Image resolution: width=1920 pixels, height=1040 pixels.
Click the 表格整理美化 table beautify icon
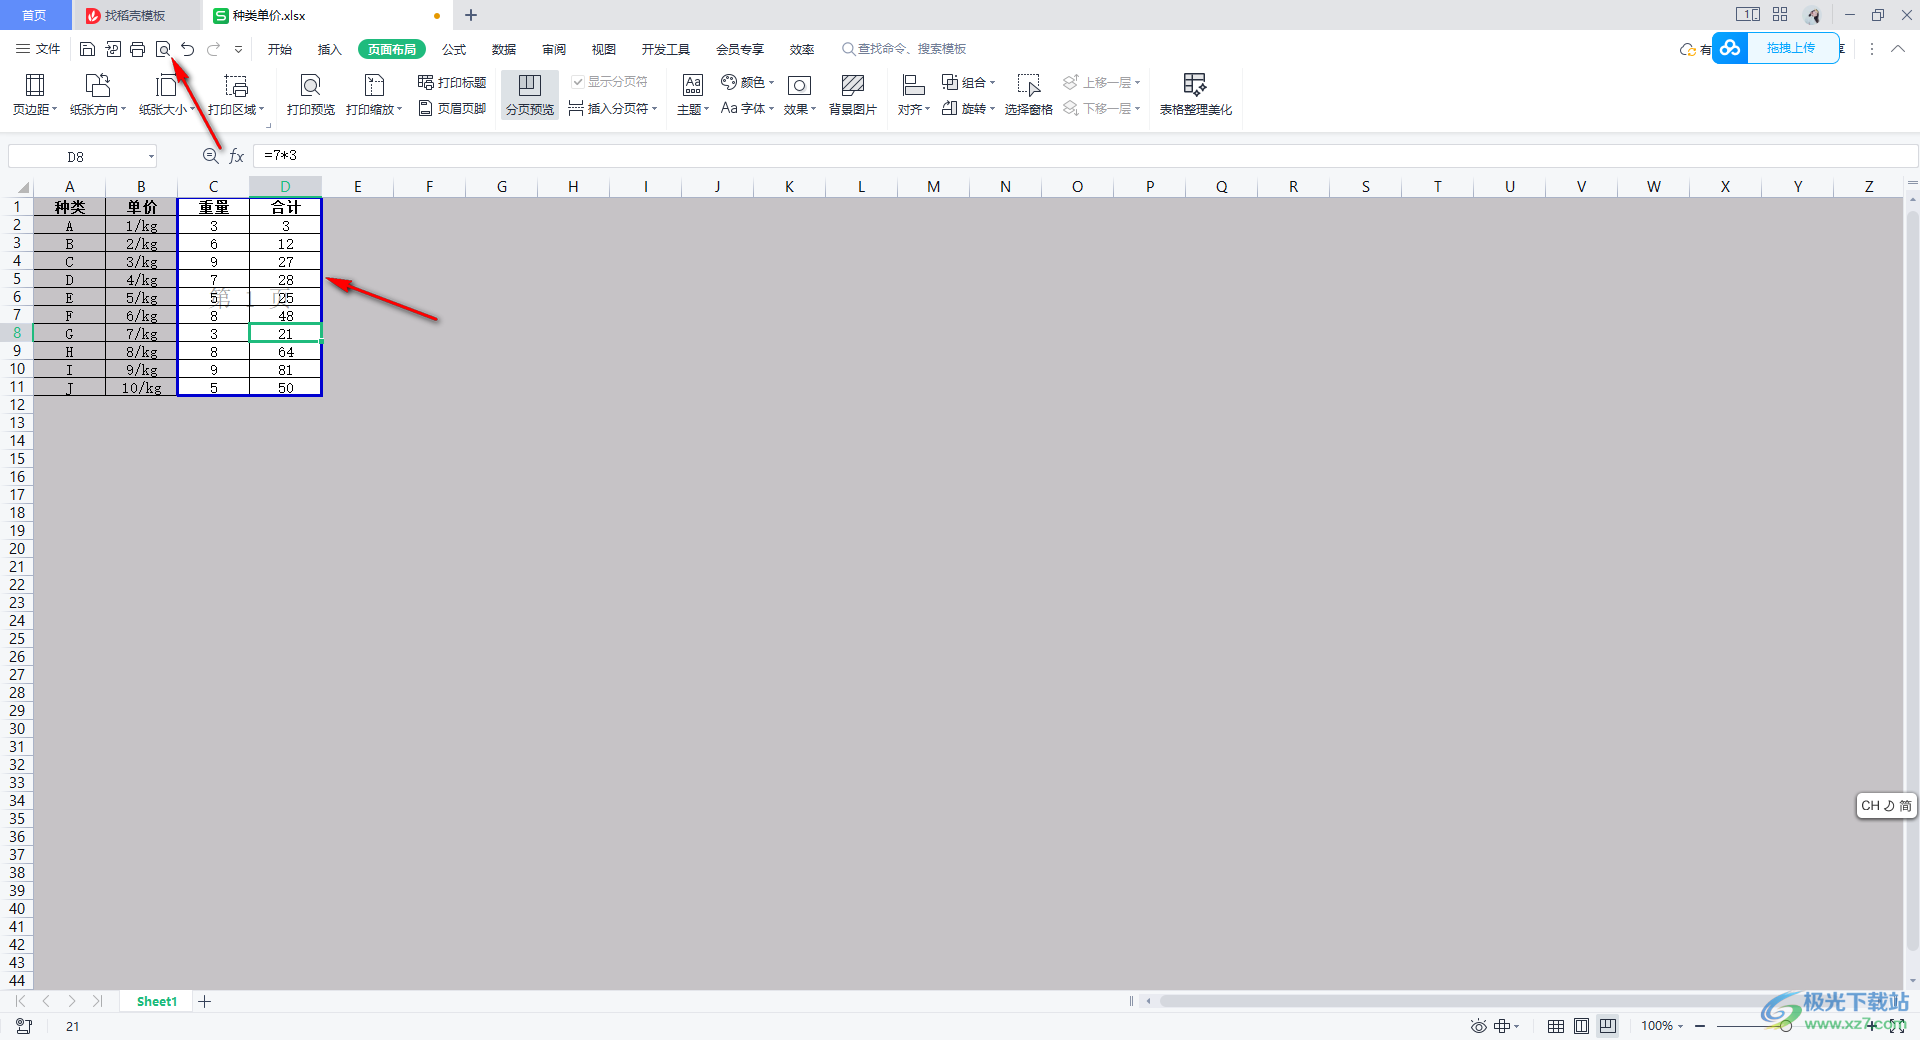pos(1196,95)
